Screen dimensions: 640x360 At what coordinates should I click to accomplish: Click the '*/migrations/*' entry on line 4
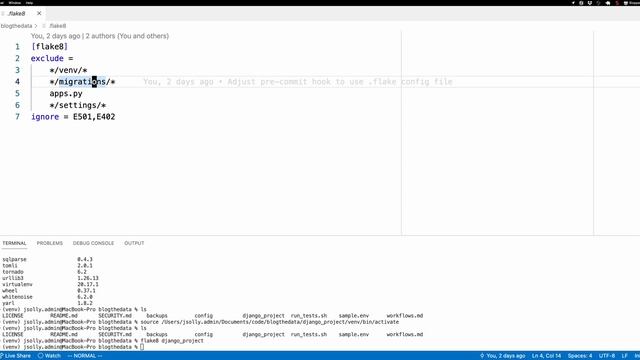point(82,82)
